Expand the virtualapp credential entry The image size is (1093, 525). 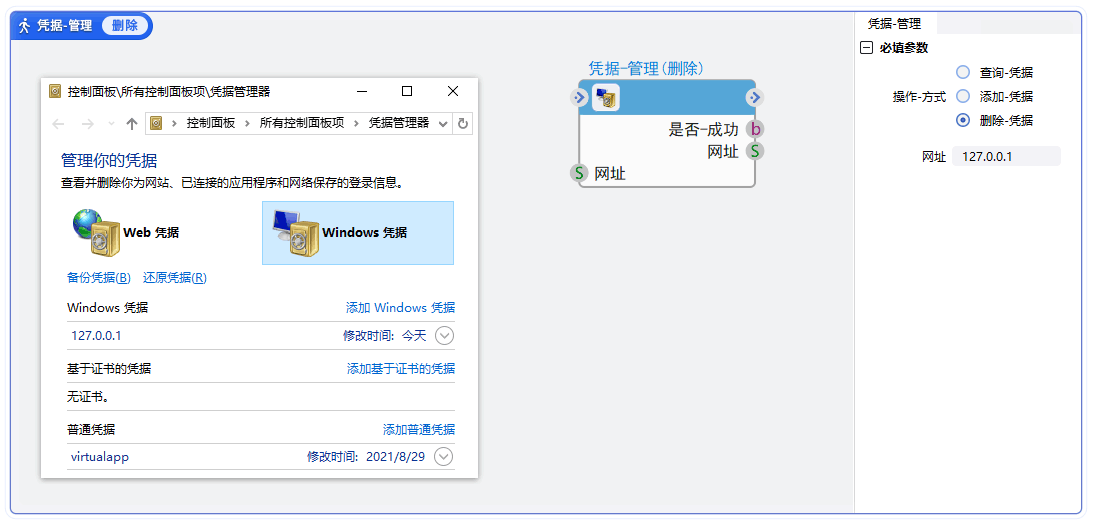[x=445, y=457]
